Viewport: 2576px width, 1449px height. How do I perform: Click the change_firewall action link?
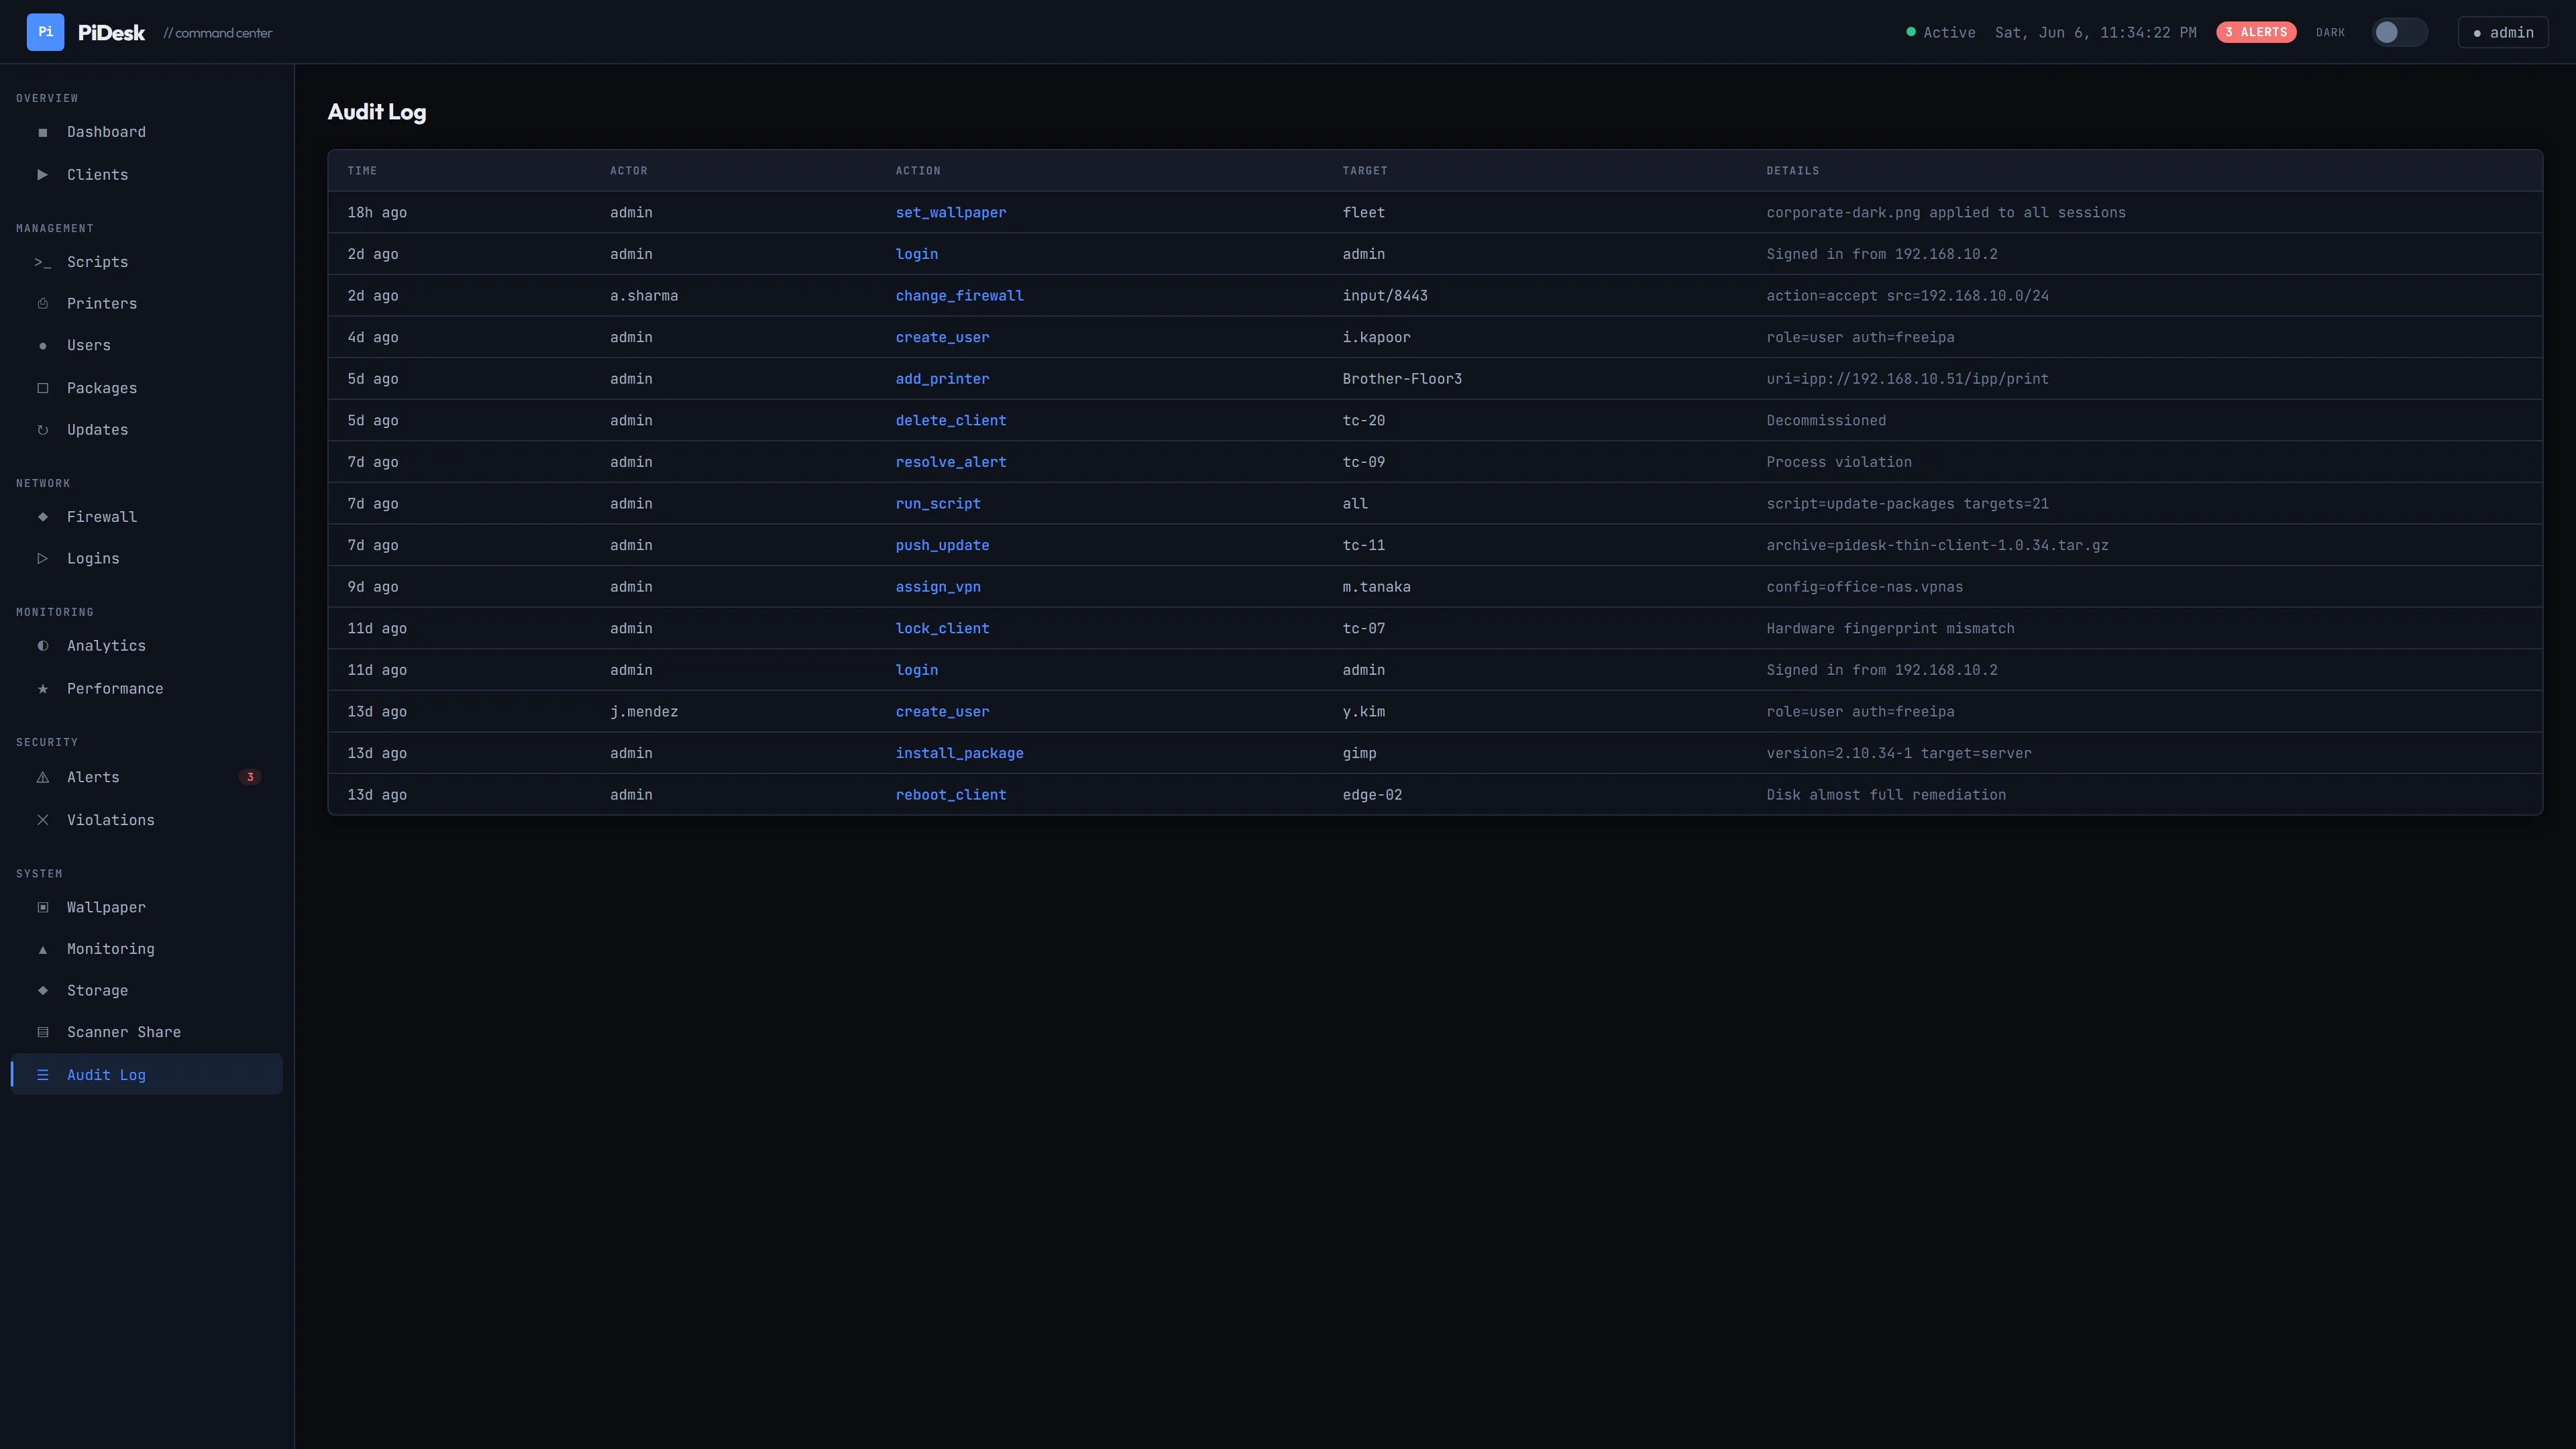(959, 296)
